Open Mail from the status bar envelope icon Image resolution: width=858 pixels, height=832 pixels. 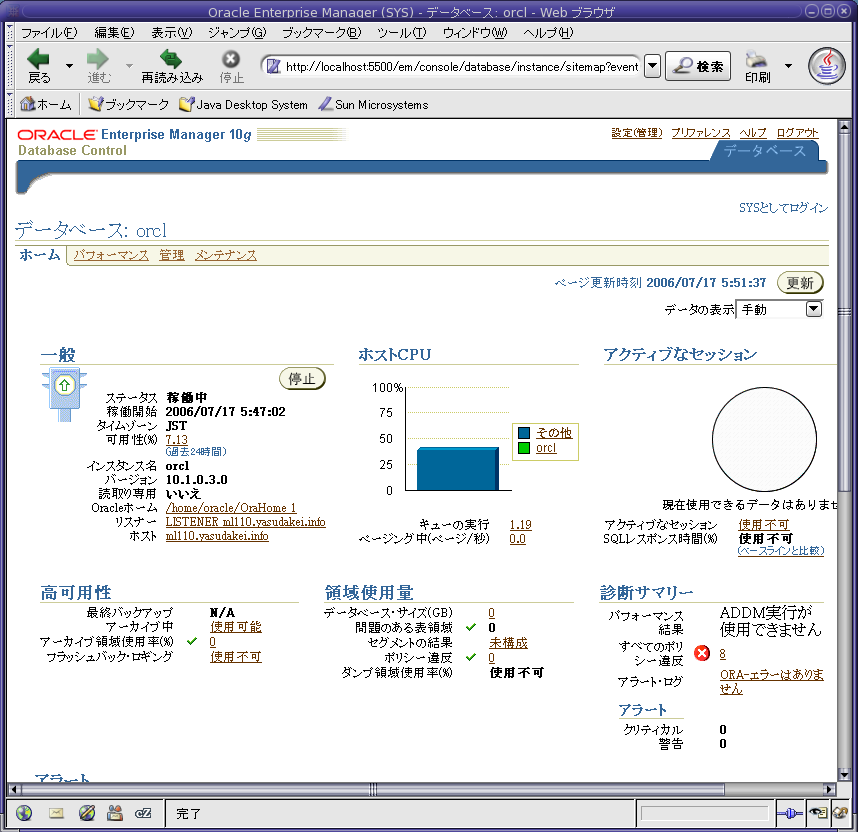tap(56, 813)
